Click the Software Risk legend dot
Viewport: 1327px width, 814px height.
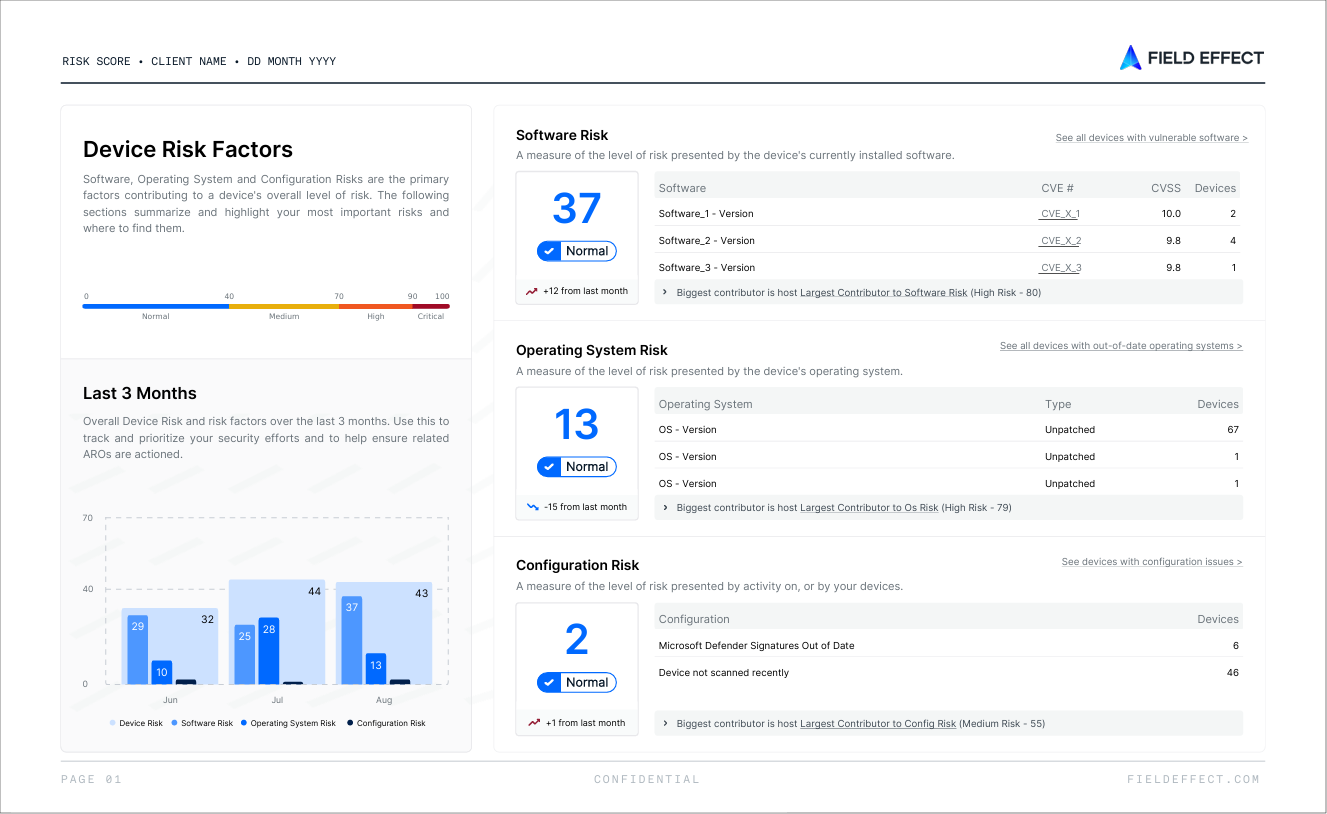tap(175, 723)
